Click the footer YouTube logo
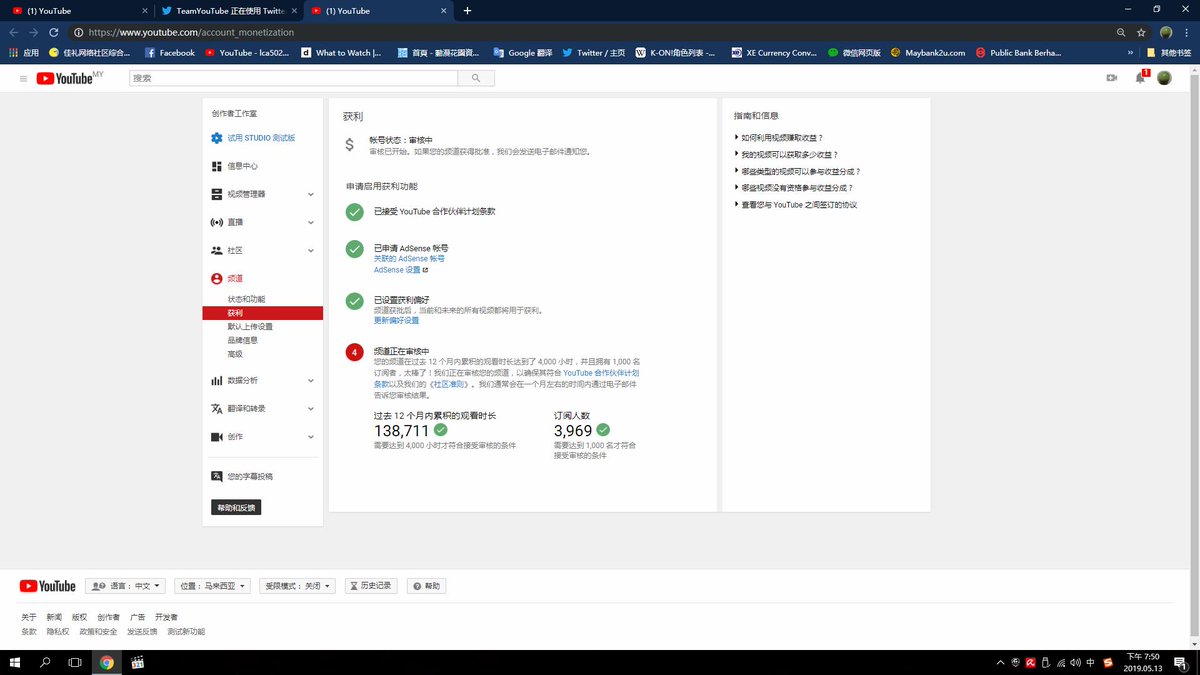 pyautogui.click(x=48, y=586)
